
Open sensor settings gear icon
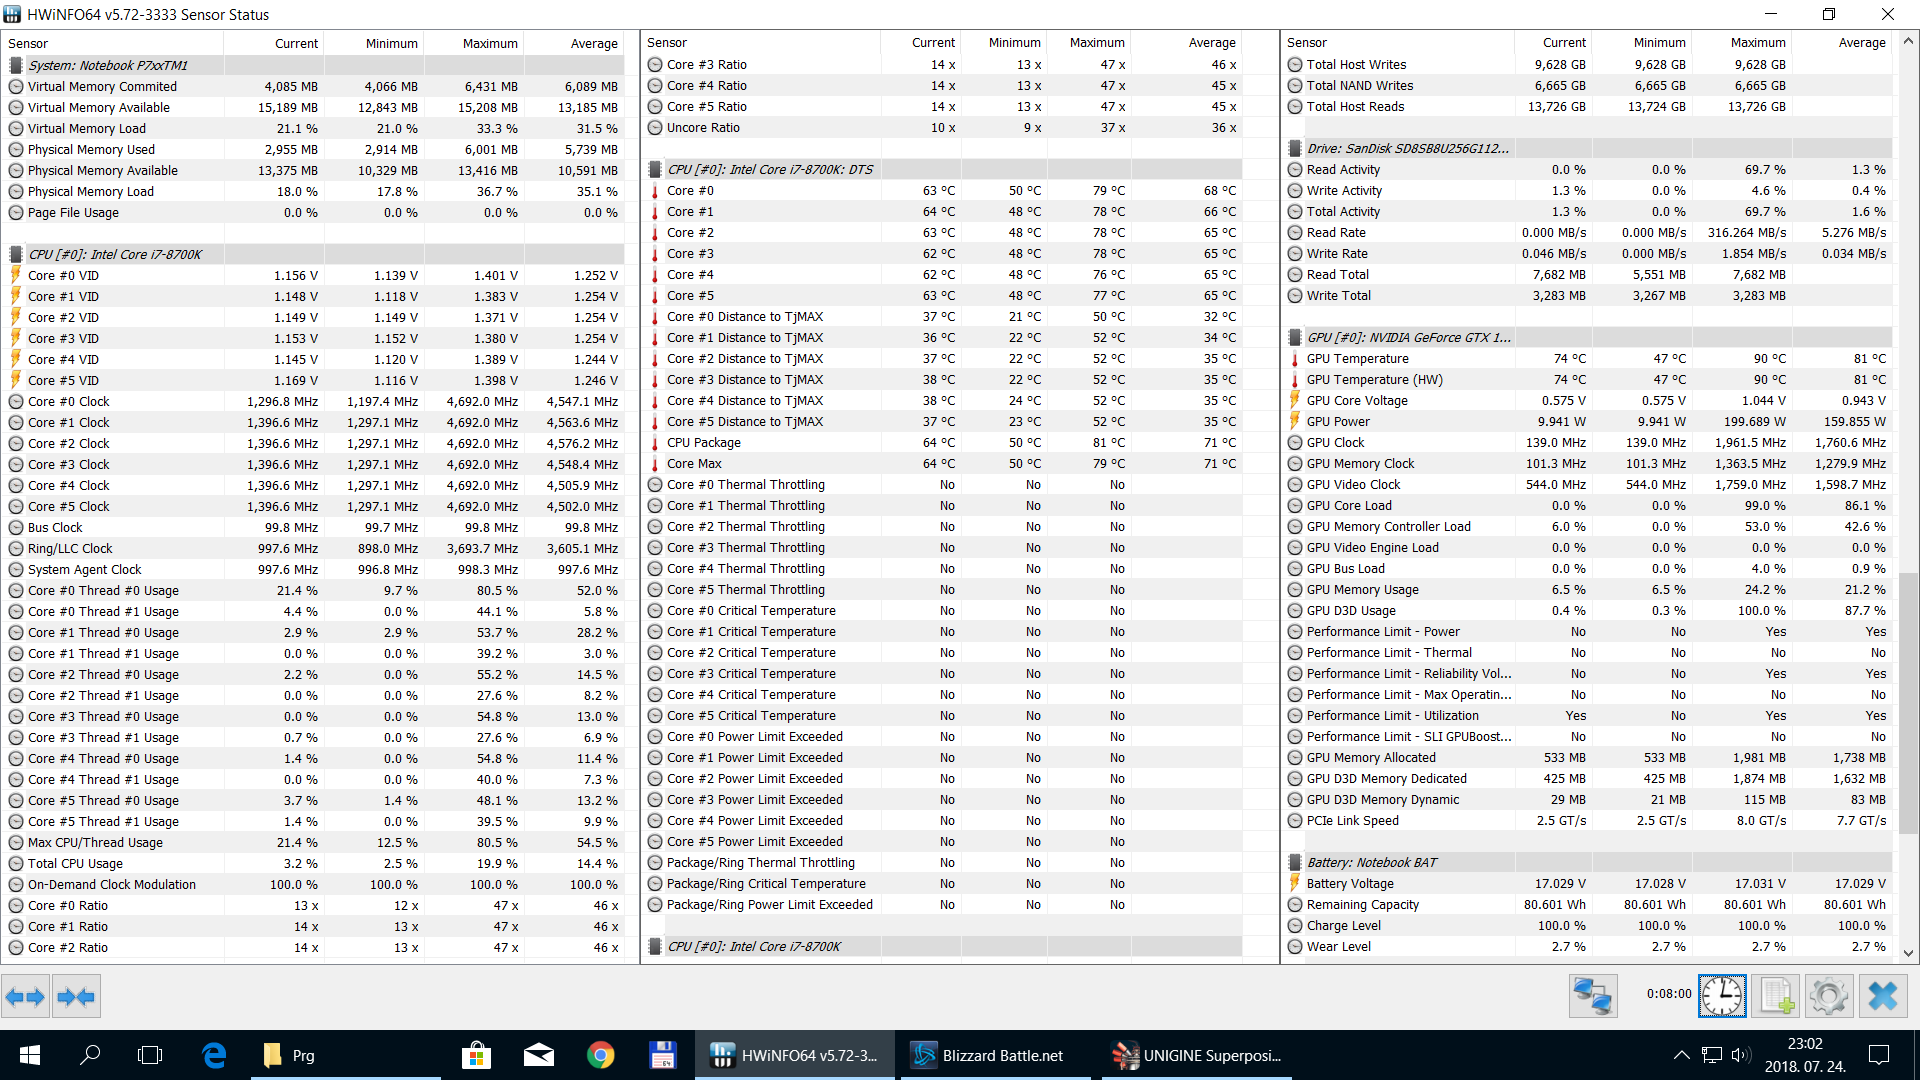pyautogui.click(x=1829, y=996)
